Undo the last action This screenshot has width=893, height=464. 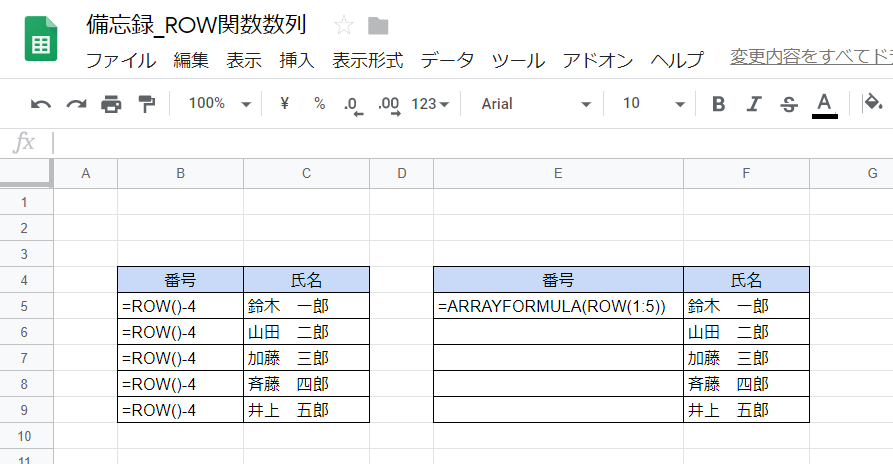40,104
